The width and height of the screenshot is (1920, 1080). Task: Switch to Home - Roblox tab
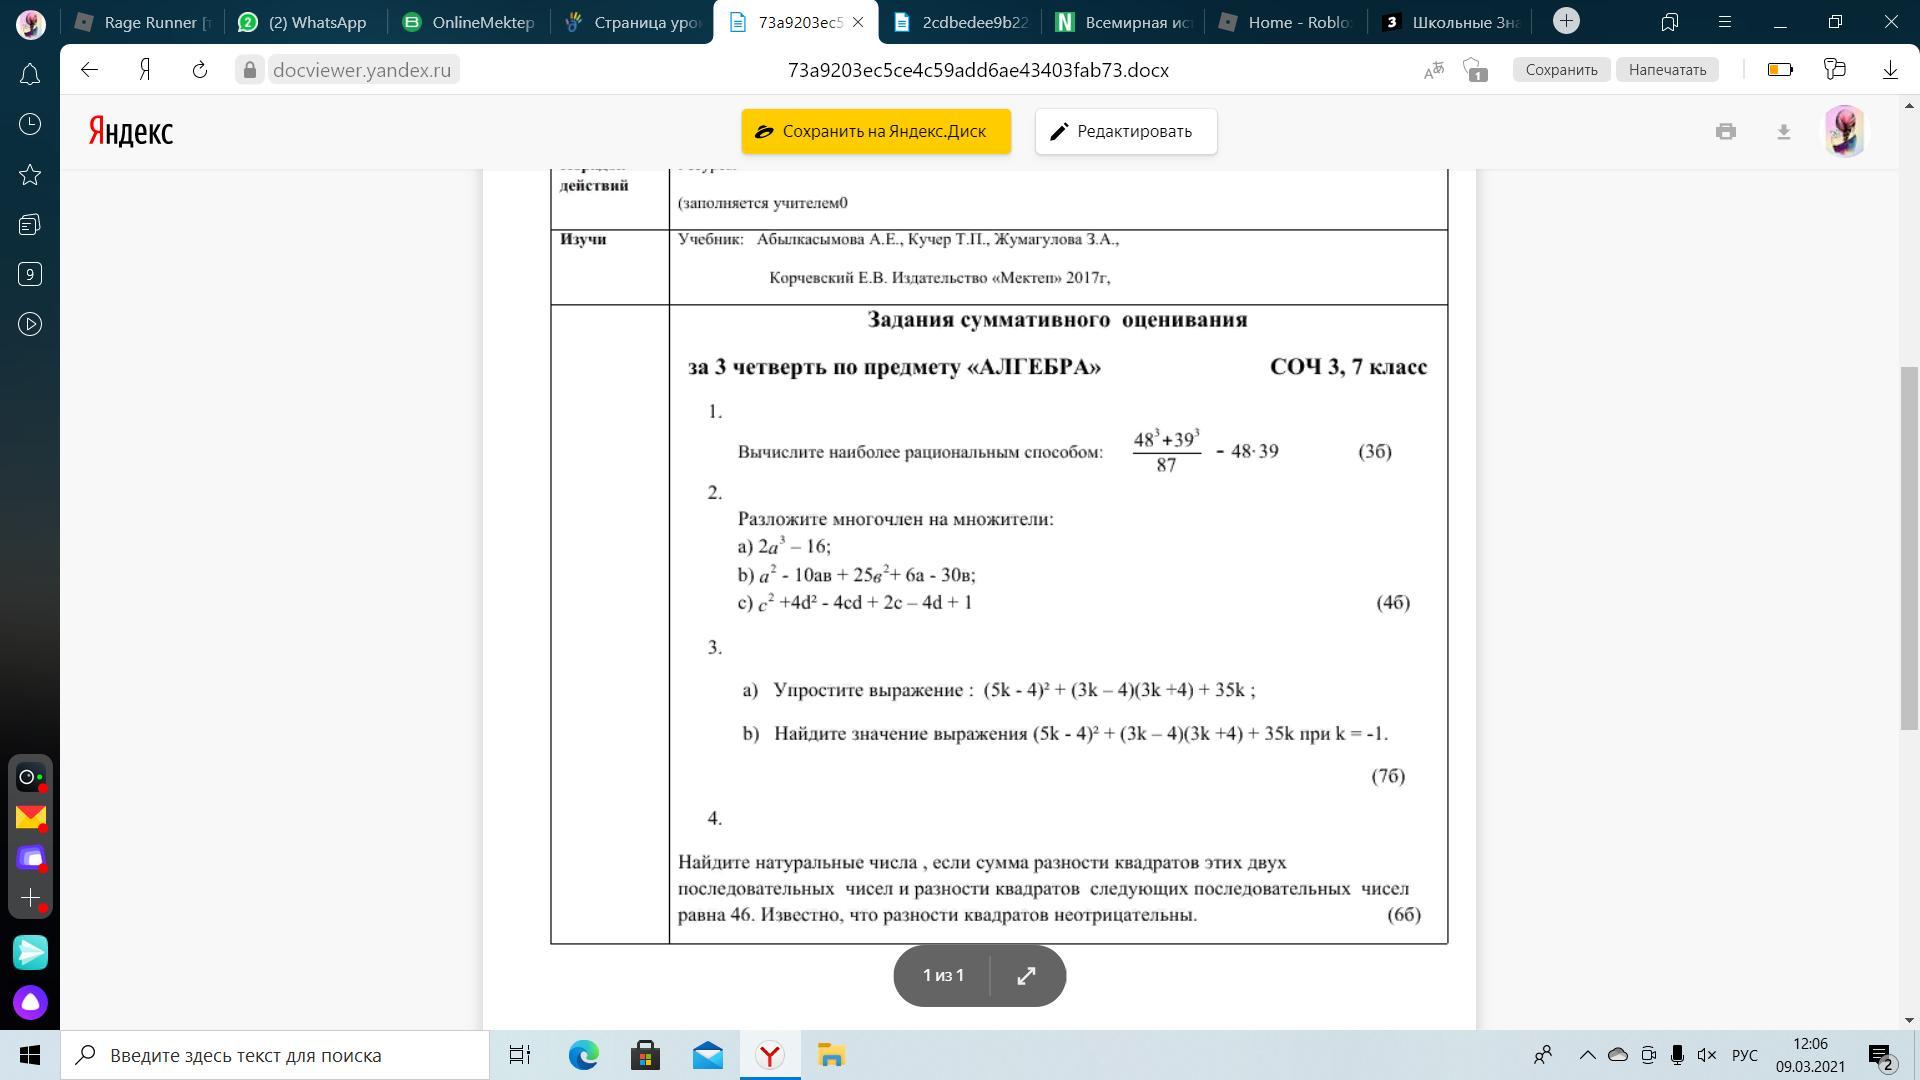(1288, 22)
